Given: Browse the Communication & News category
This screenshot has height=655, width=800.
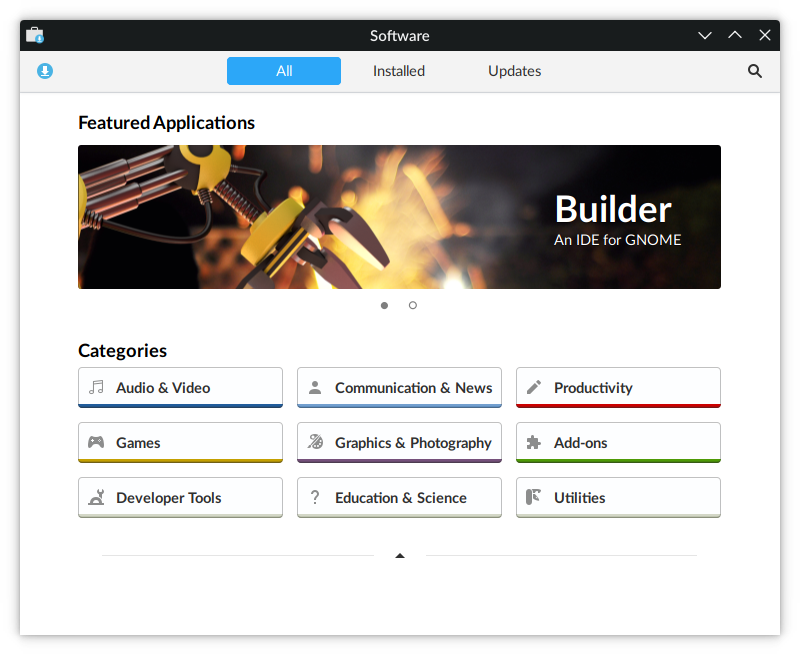Looking at the screenshot, I should [x=399, y=388].
